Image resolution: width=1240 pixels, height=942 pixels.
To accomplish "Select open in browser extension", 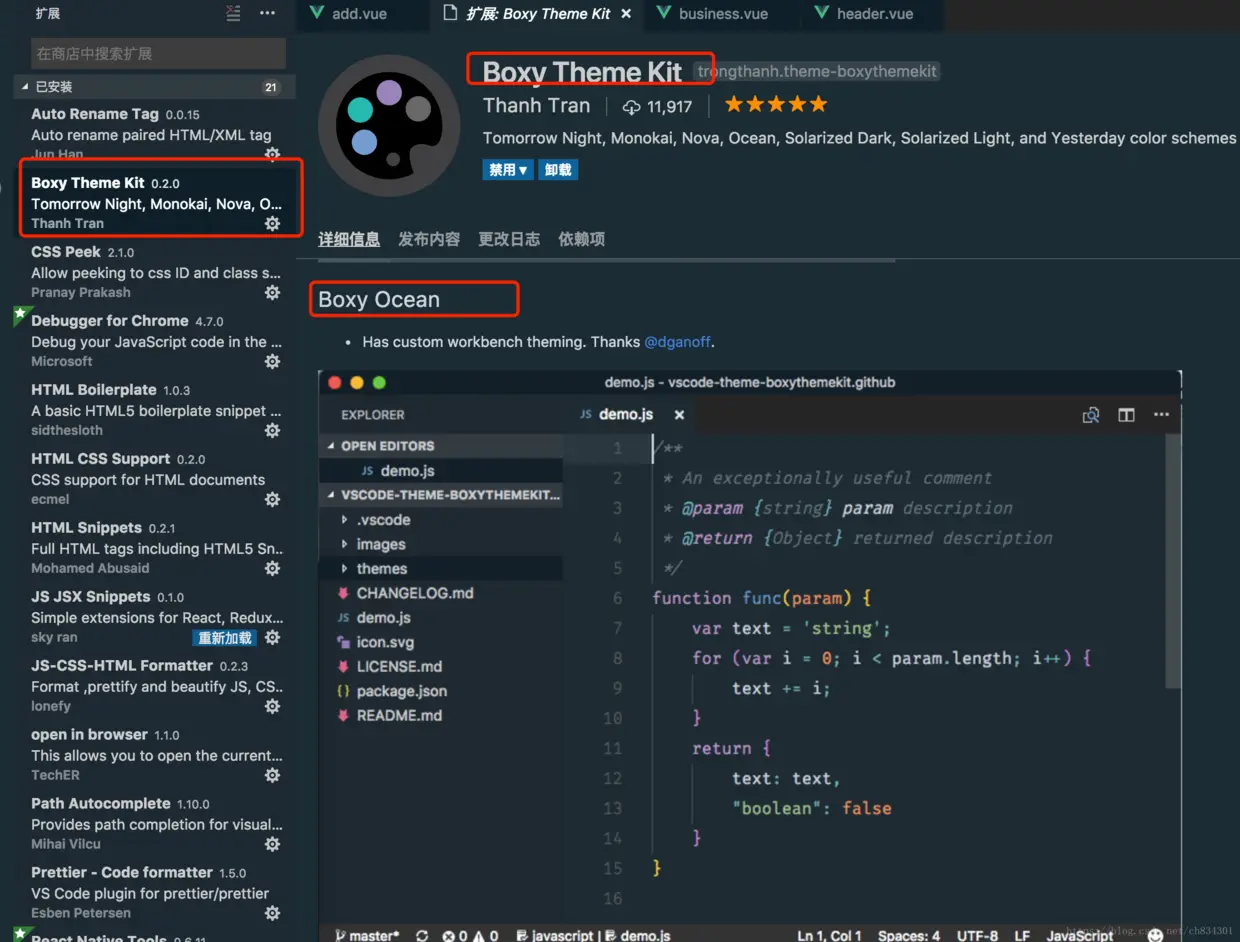I will tap(155, 755).
